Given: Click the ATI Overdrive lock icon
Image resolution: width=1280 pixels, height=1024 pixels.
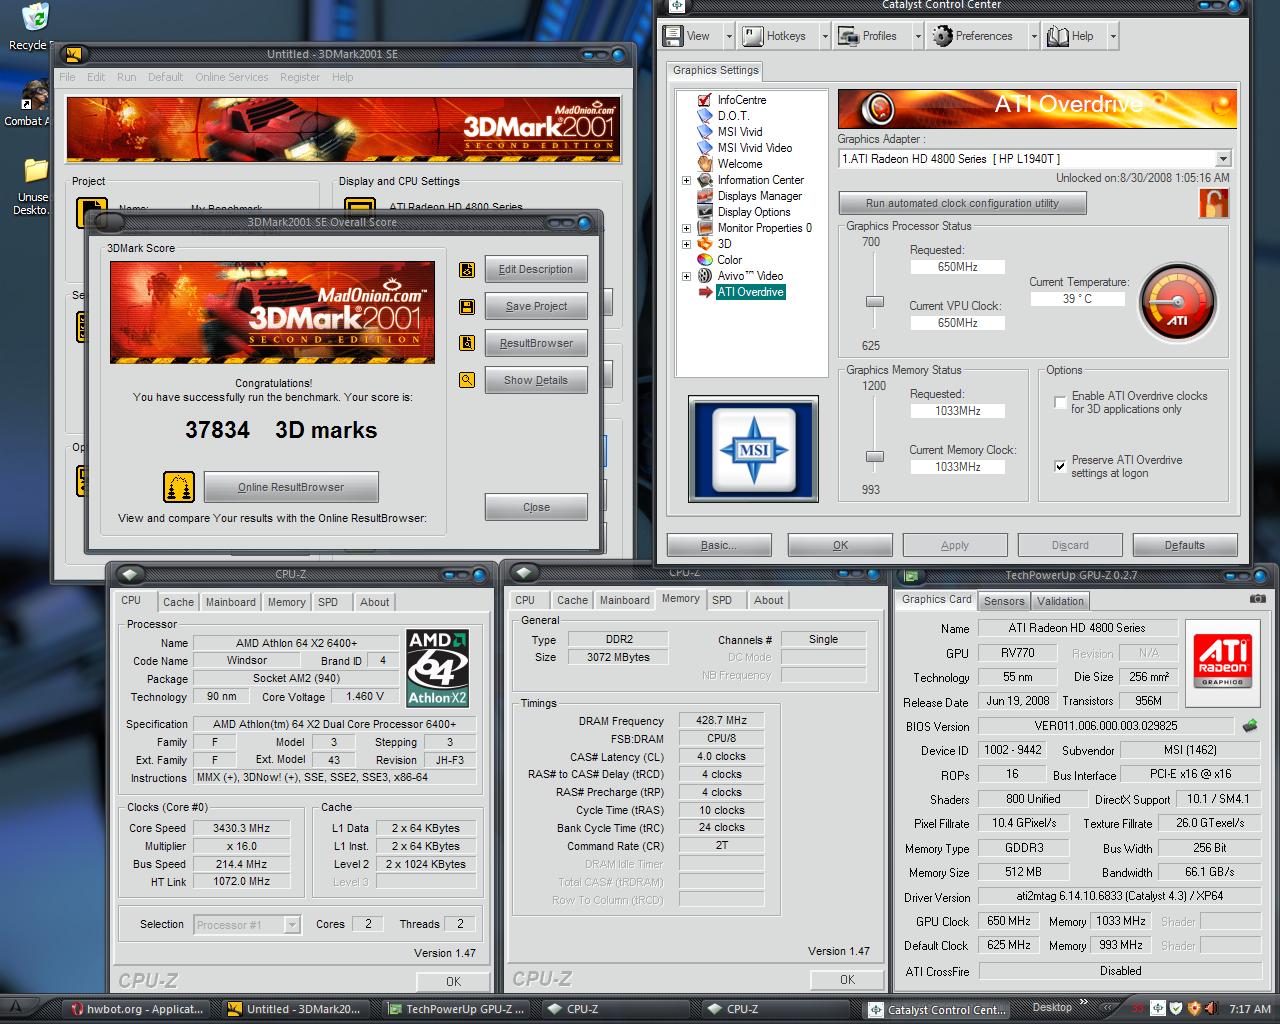Looking at the screenshot, I should pyautogui.click(x=1214, y=203).
